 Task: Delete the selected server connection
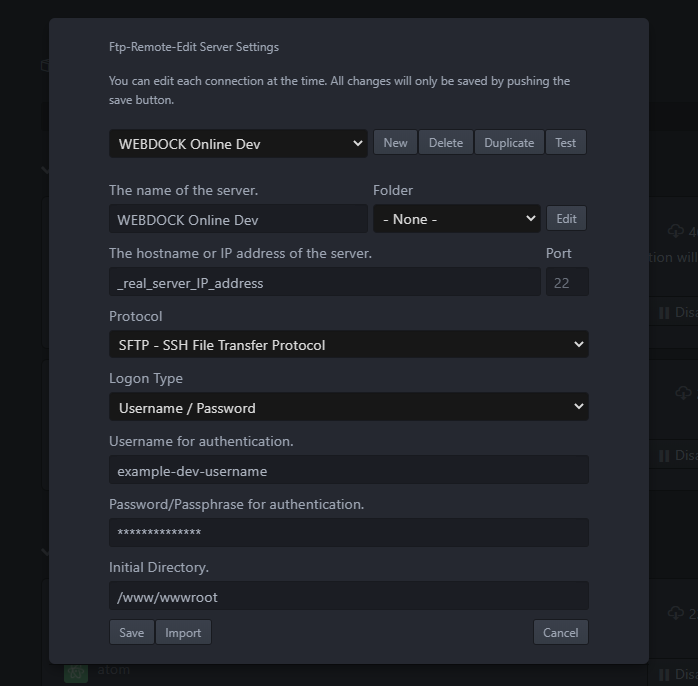point(445,142)
